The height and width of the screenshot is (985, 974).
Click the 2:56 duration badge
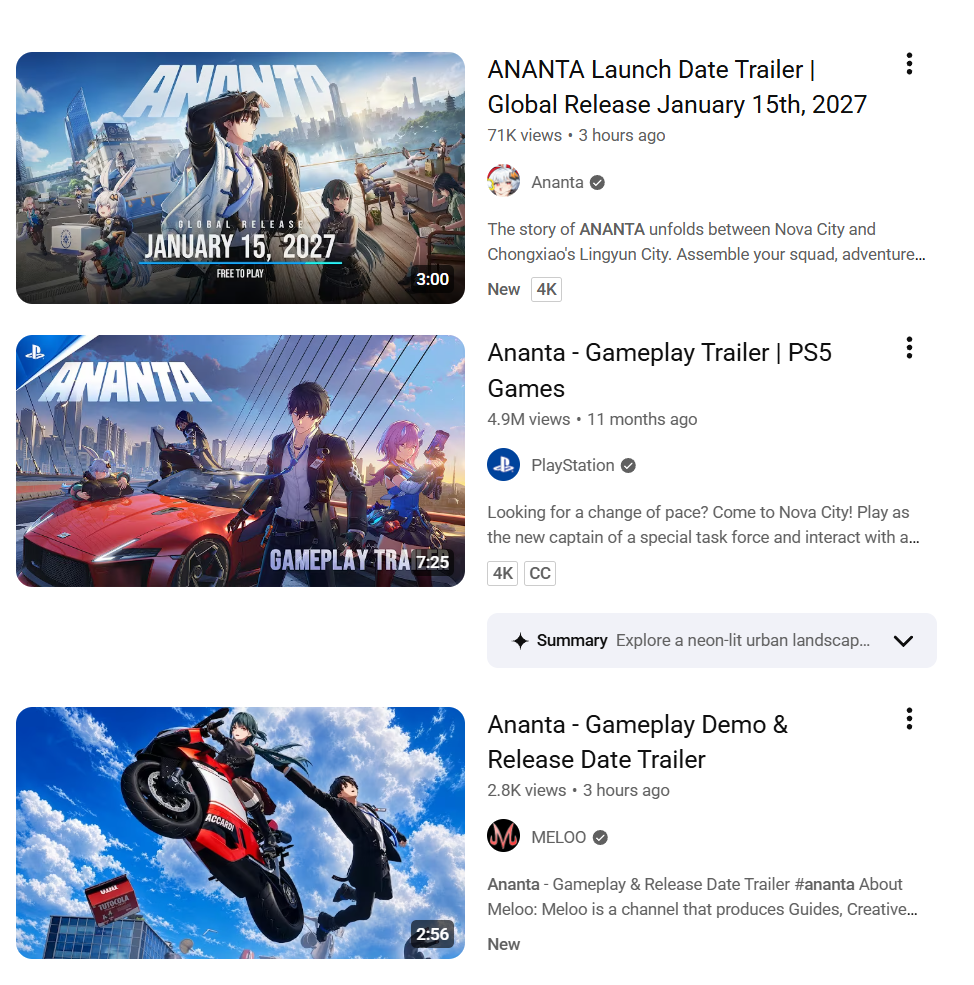pos(432,934)
